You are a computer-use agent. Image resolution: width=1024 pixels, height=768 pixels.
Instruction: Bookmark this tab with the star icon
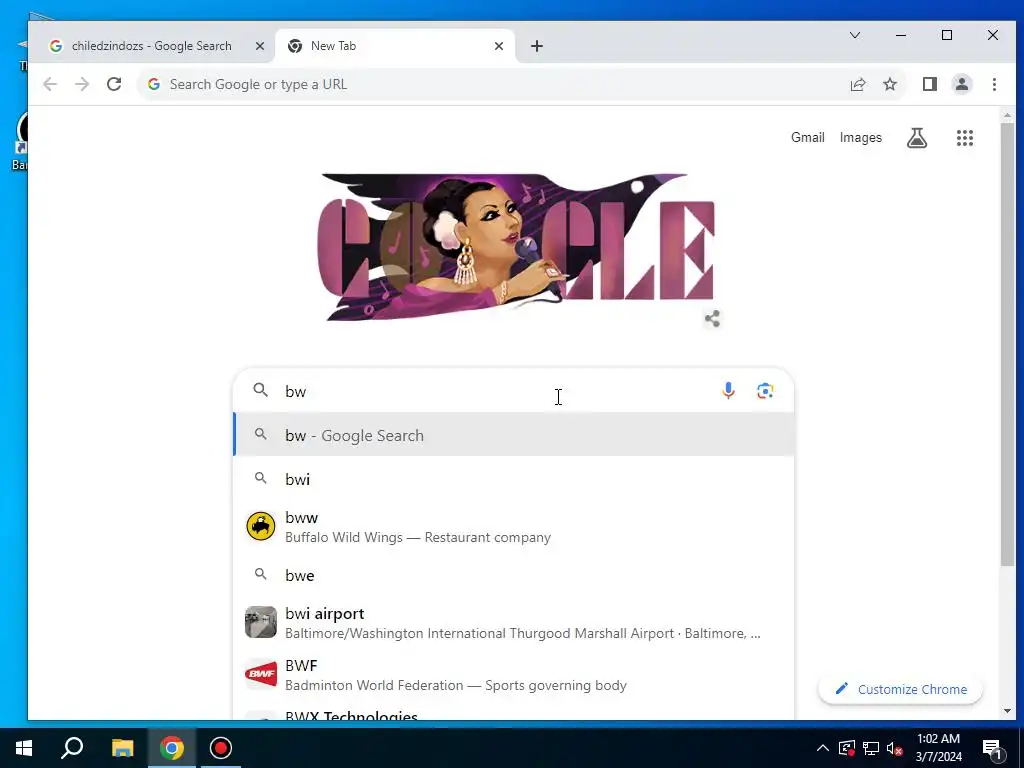890,84
